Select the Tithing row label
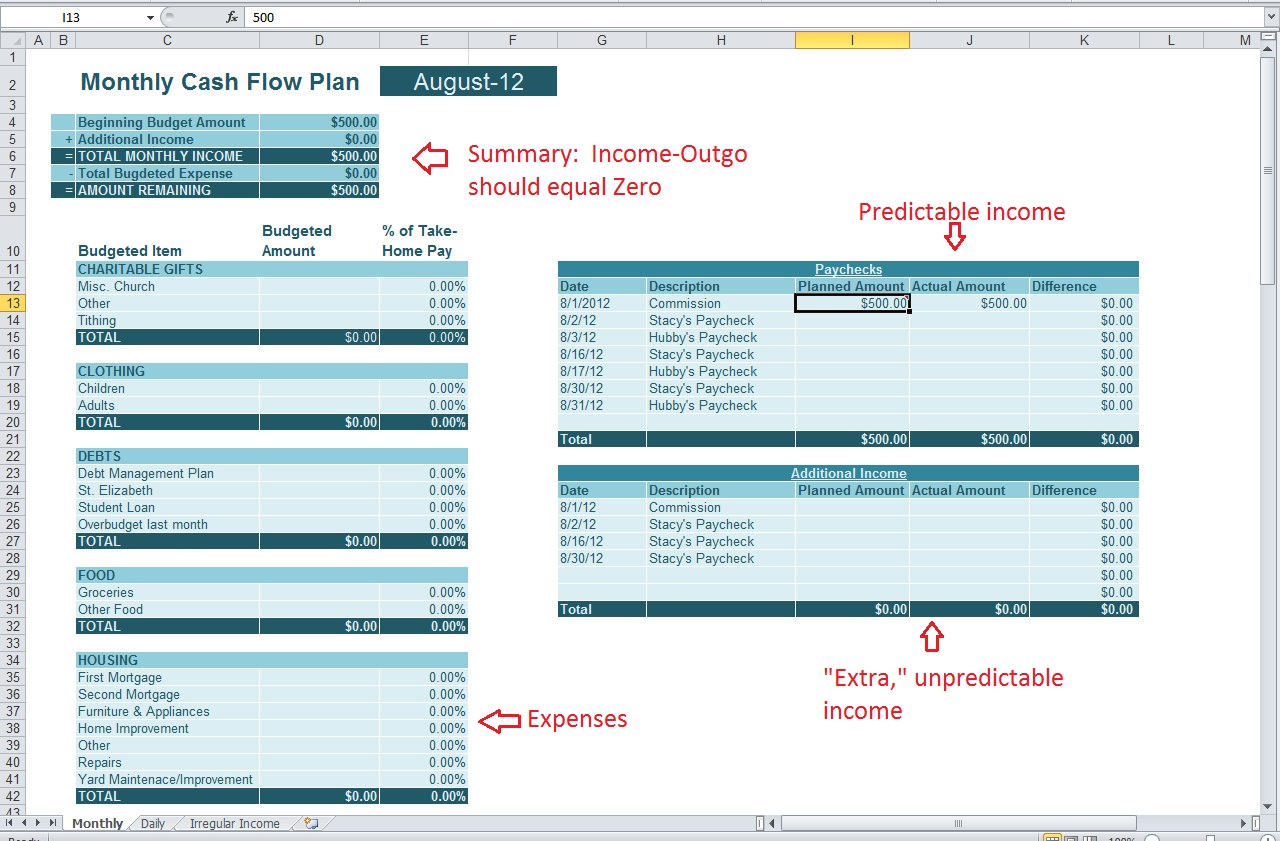The image size is (1280, 841). pos(167,320)
